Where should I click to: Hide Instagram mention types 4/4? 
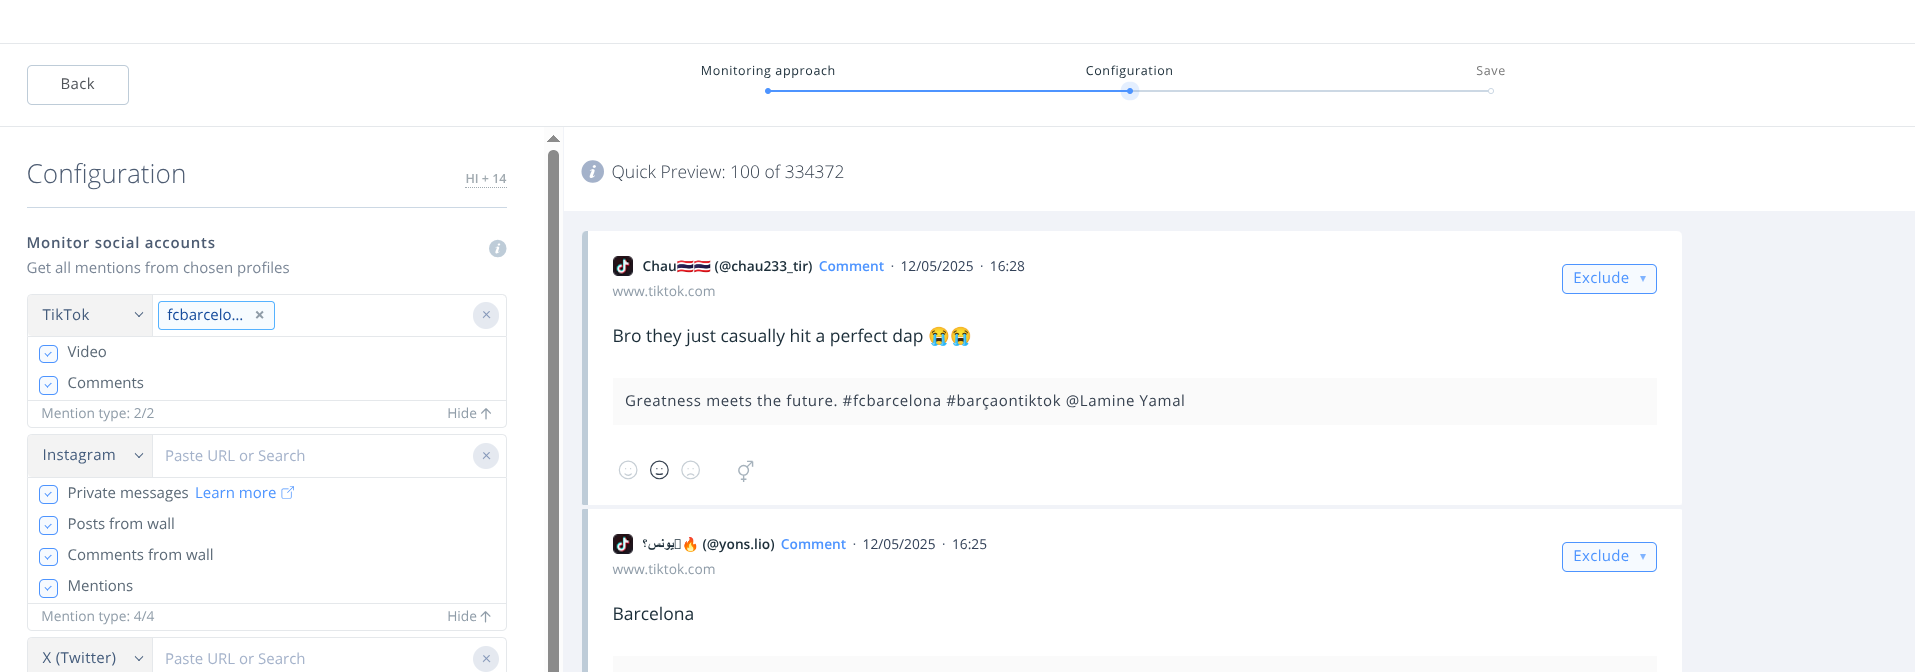pyautogui.click(x=469, y=616)
